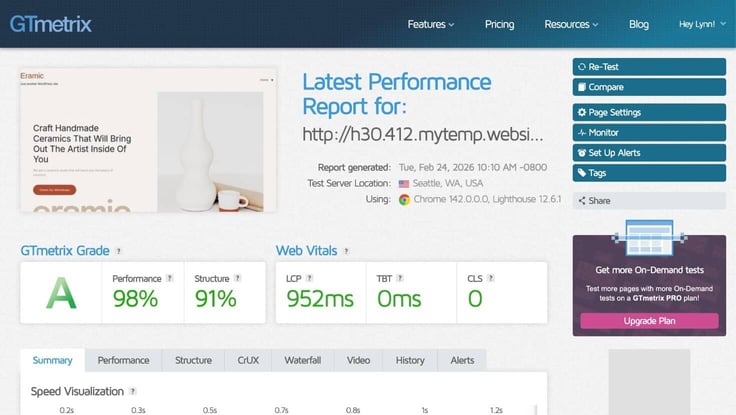Click the 91% Structure score
Screen dimensions: 736x415
pyautogui.click(x=215, y=299)
